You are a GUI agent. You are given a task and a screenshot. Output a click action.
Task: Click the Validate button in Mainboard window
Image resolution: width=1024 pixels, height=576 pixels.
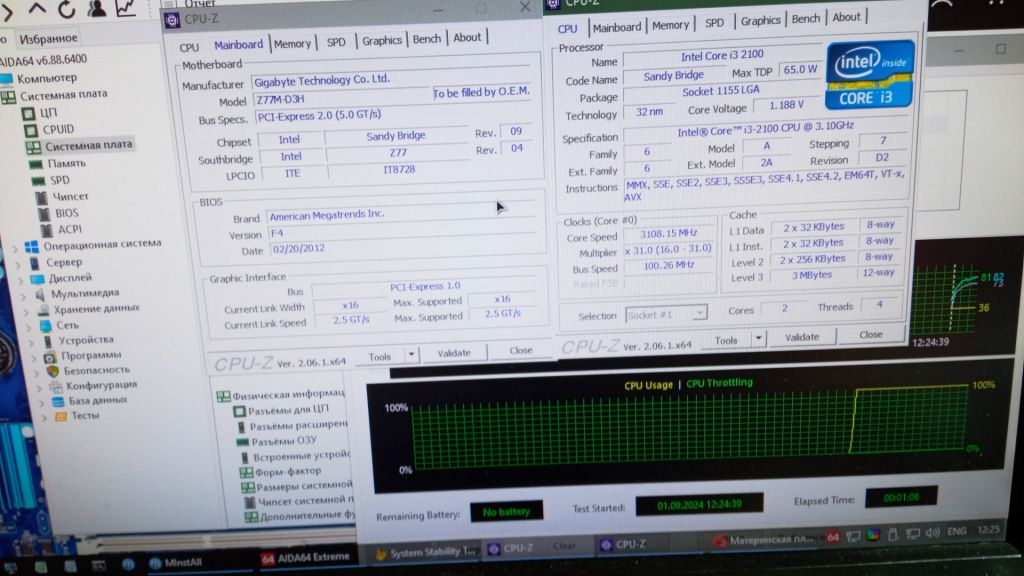point(454,353)
